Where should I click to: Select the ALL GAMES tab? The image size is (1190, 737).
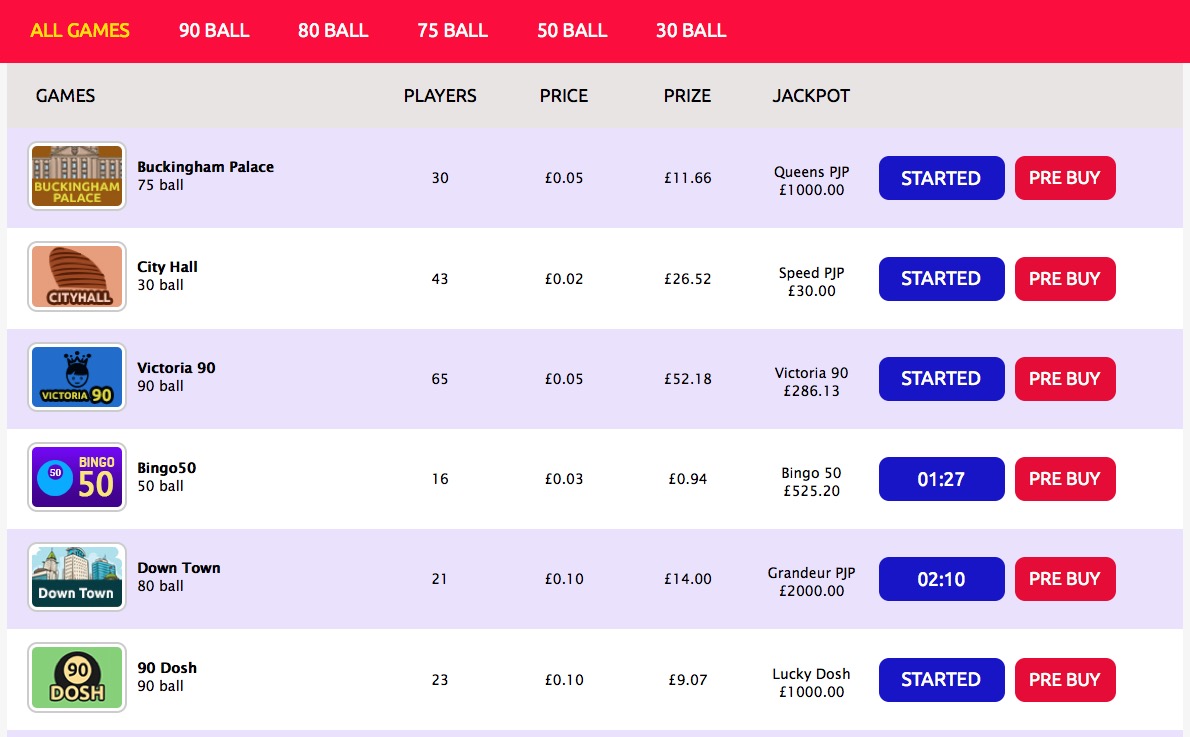tap(80, 31)
